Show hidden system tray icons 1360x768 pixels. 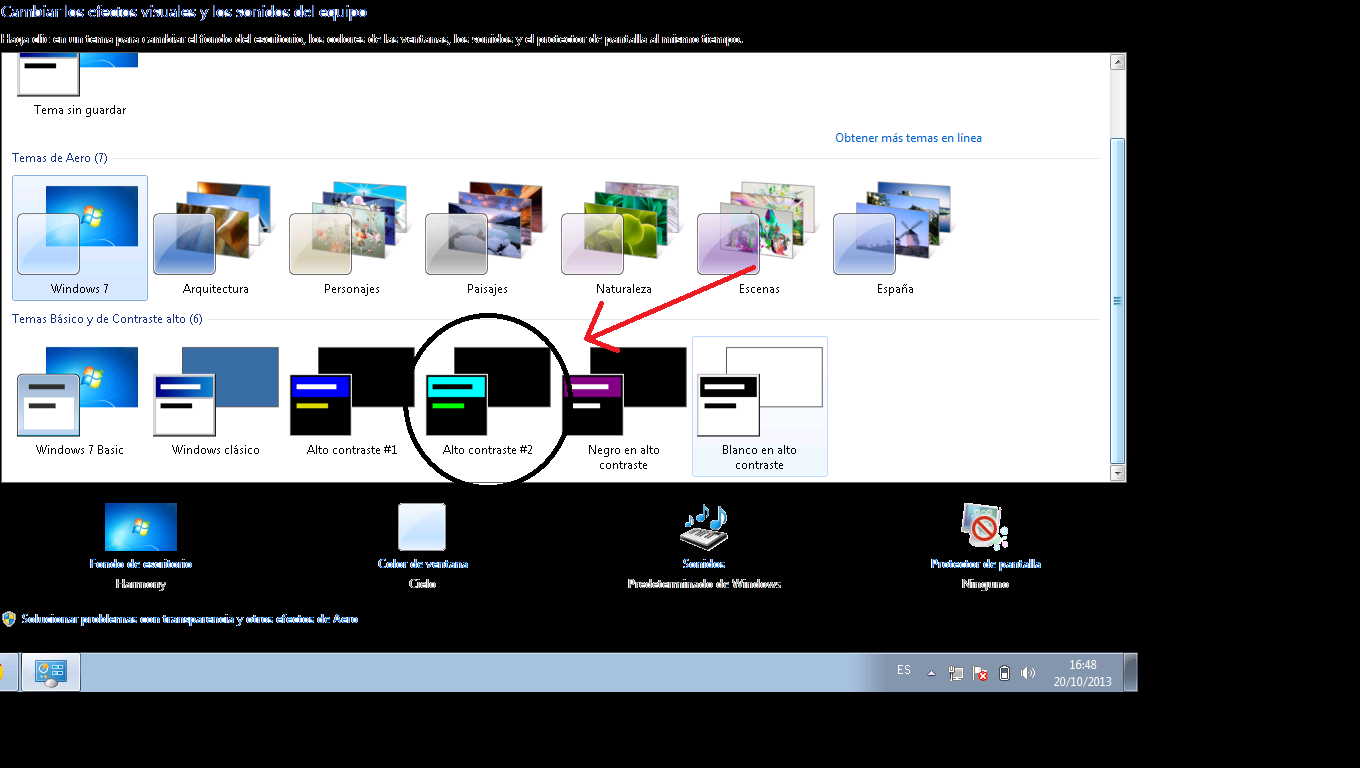931,673
